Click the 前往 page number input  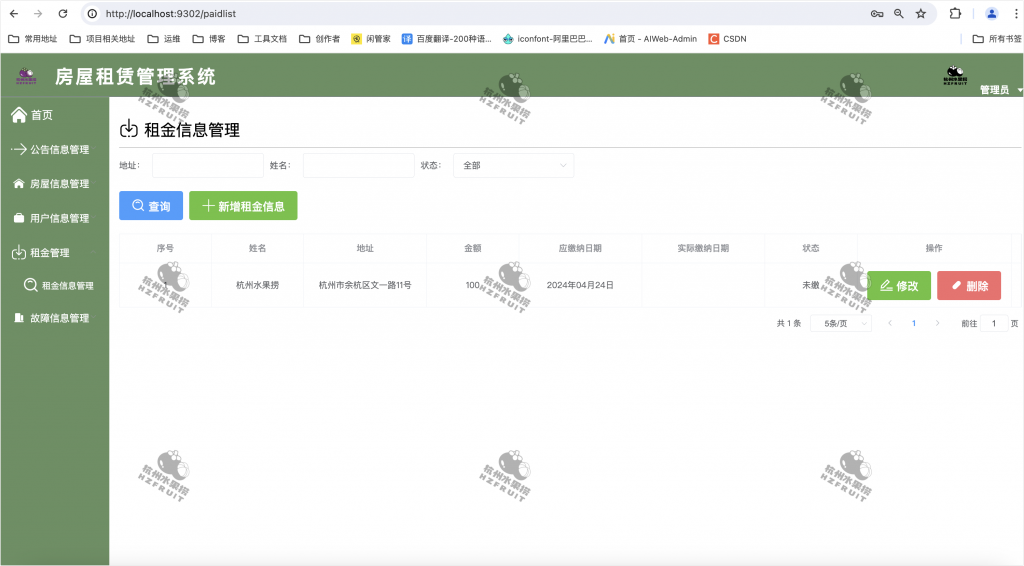(994, 324)
